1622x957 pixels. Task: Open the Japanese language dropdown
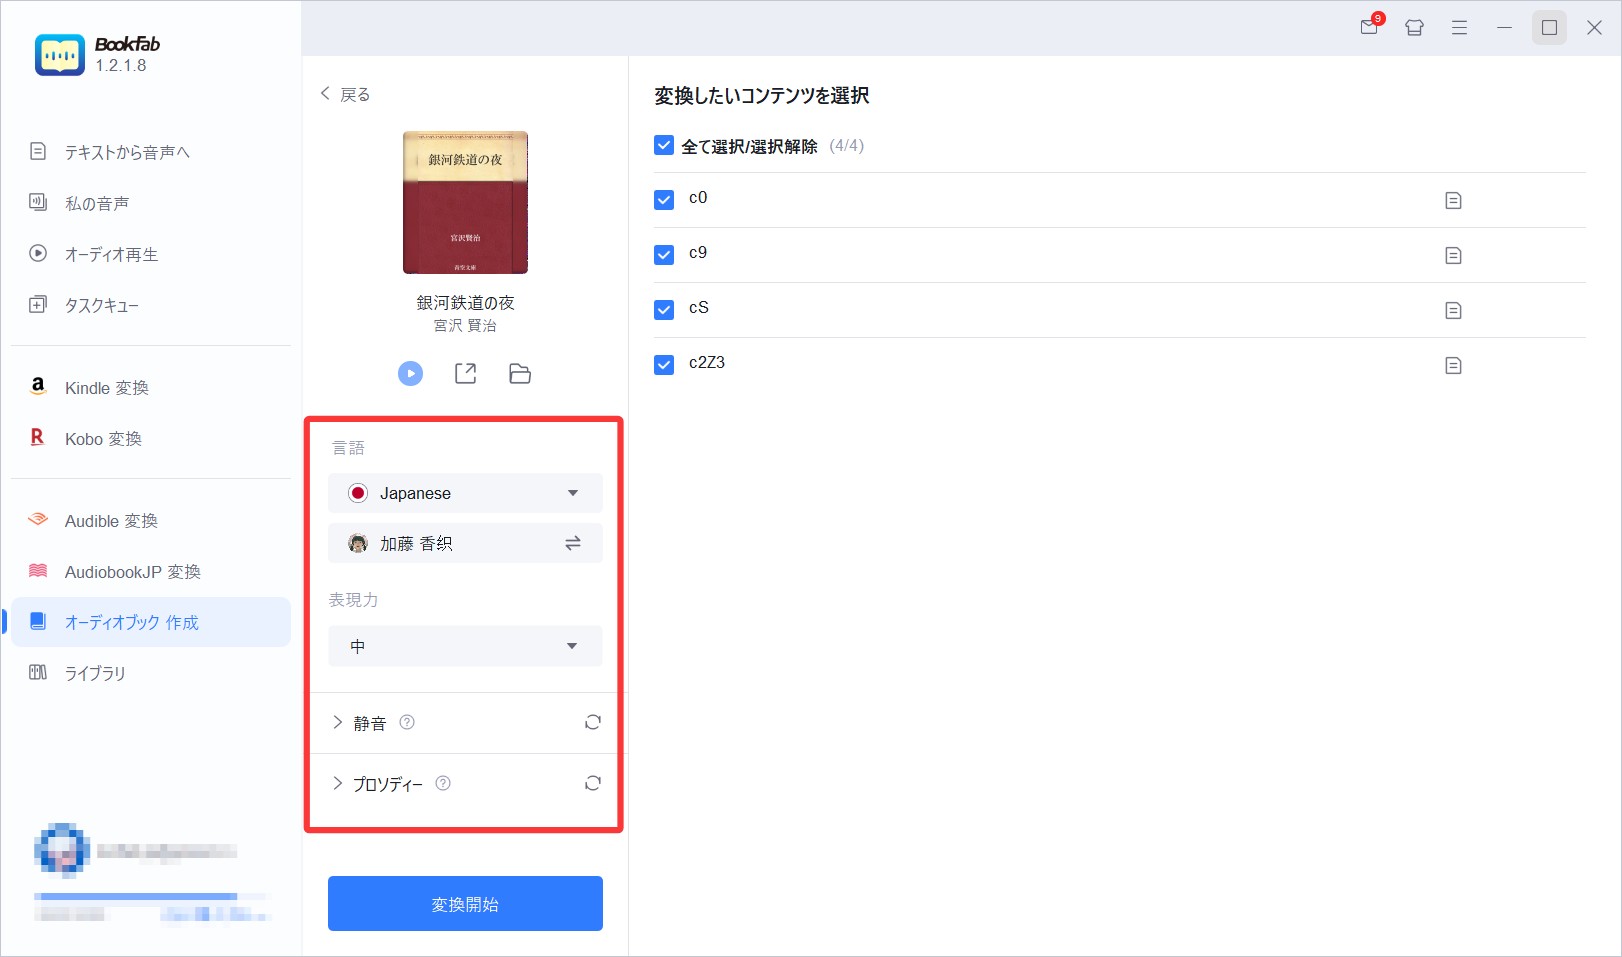[x=465, y=493]
